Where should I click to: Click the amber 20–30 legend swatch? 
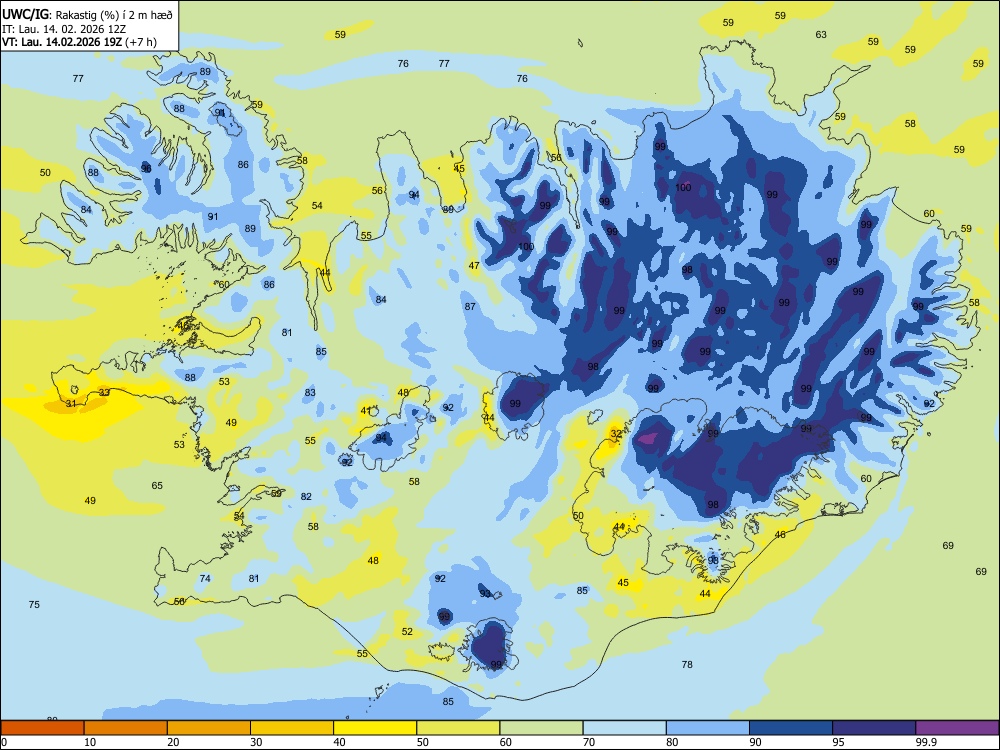pos(209,728)
